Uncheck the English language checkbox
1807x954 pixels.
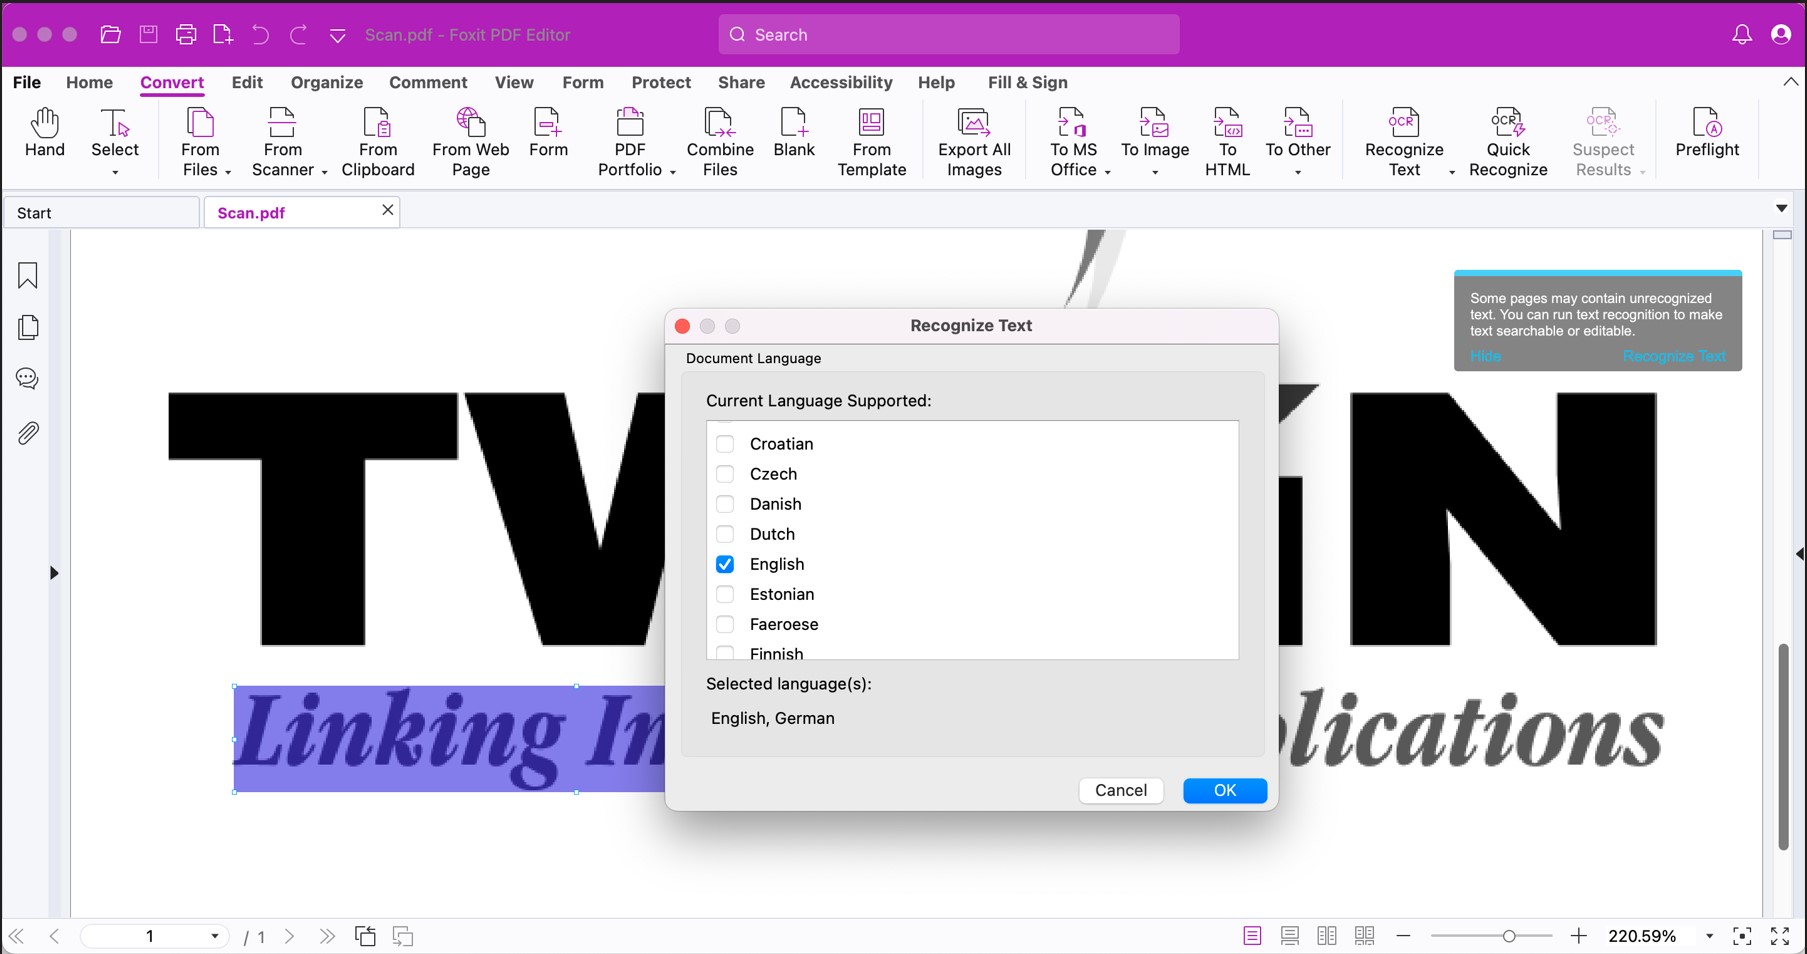click(725, 564)
